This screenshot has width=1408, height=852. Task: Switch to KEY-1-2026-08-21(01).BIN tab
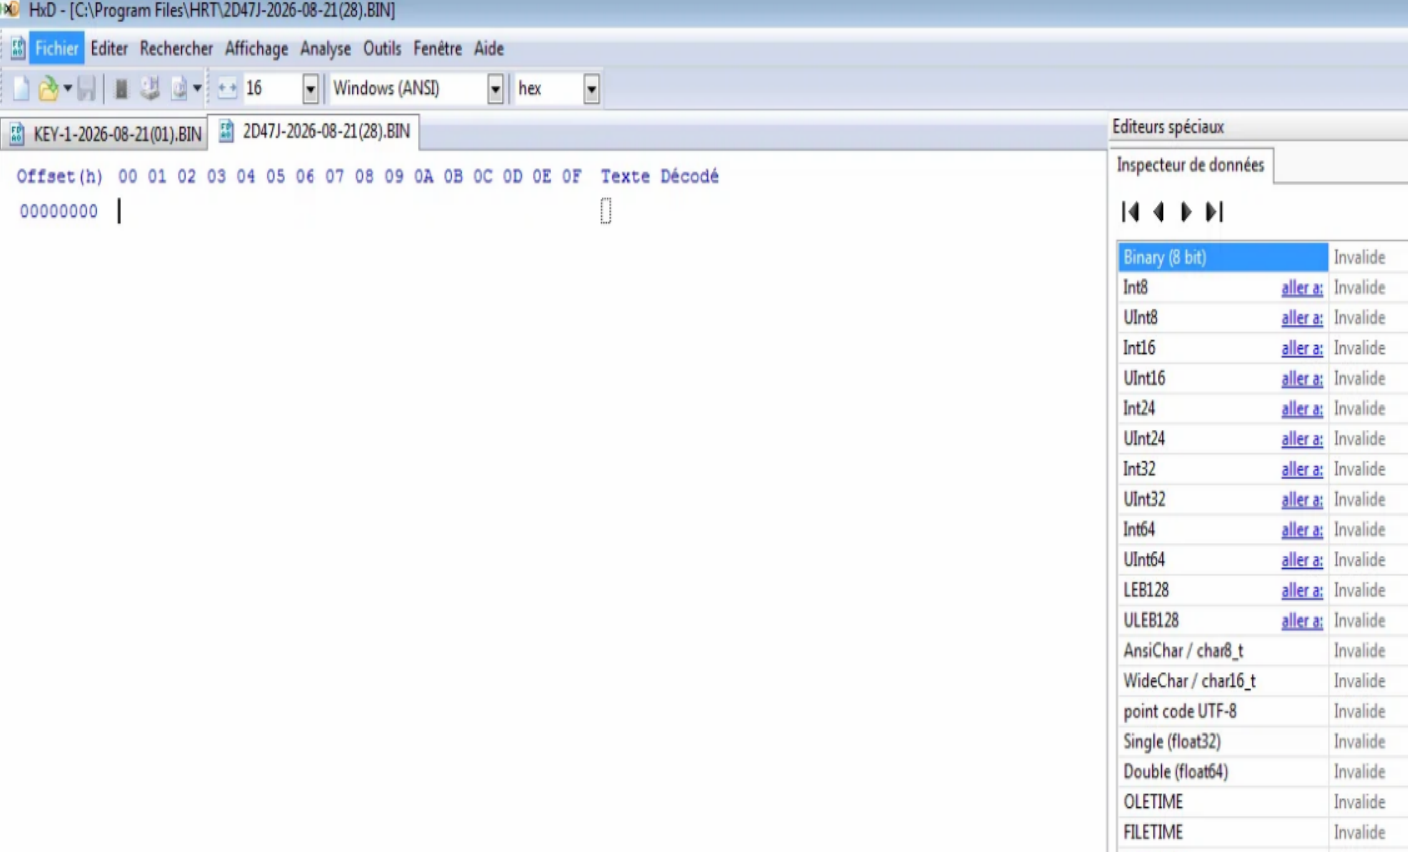click(104, 134)
